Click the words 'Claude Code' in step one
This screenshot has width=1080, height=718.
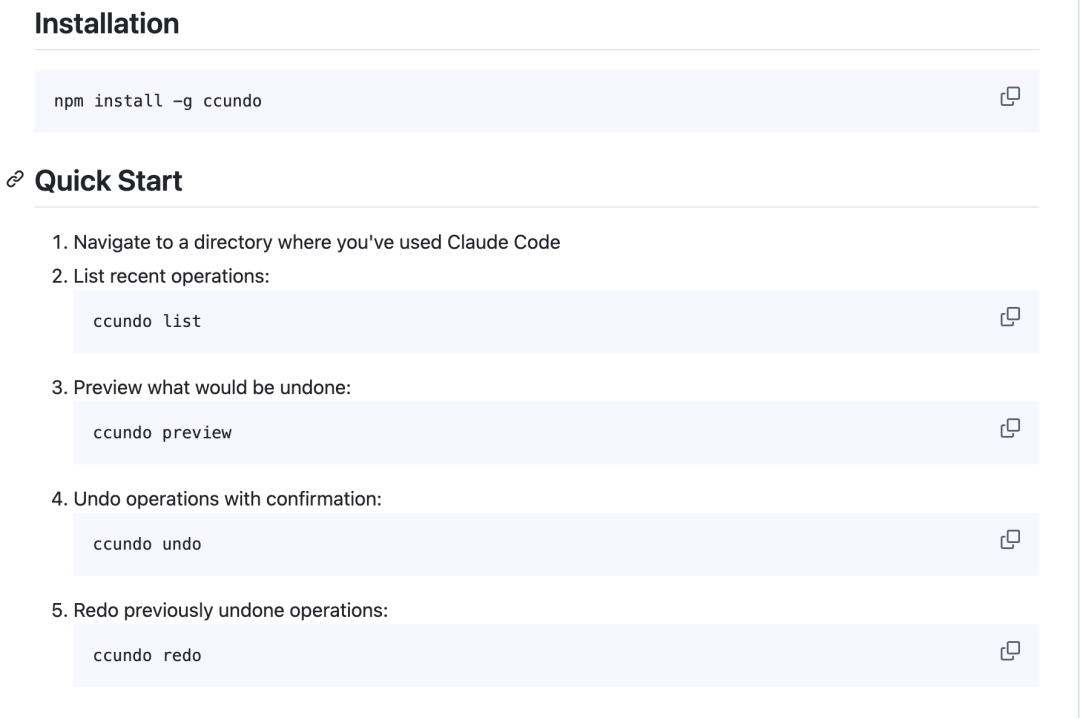[x=503, y=243]
